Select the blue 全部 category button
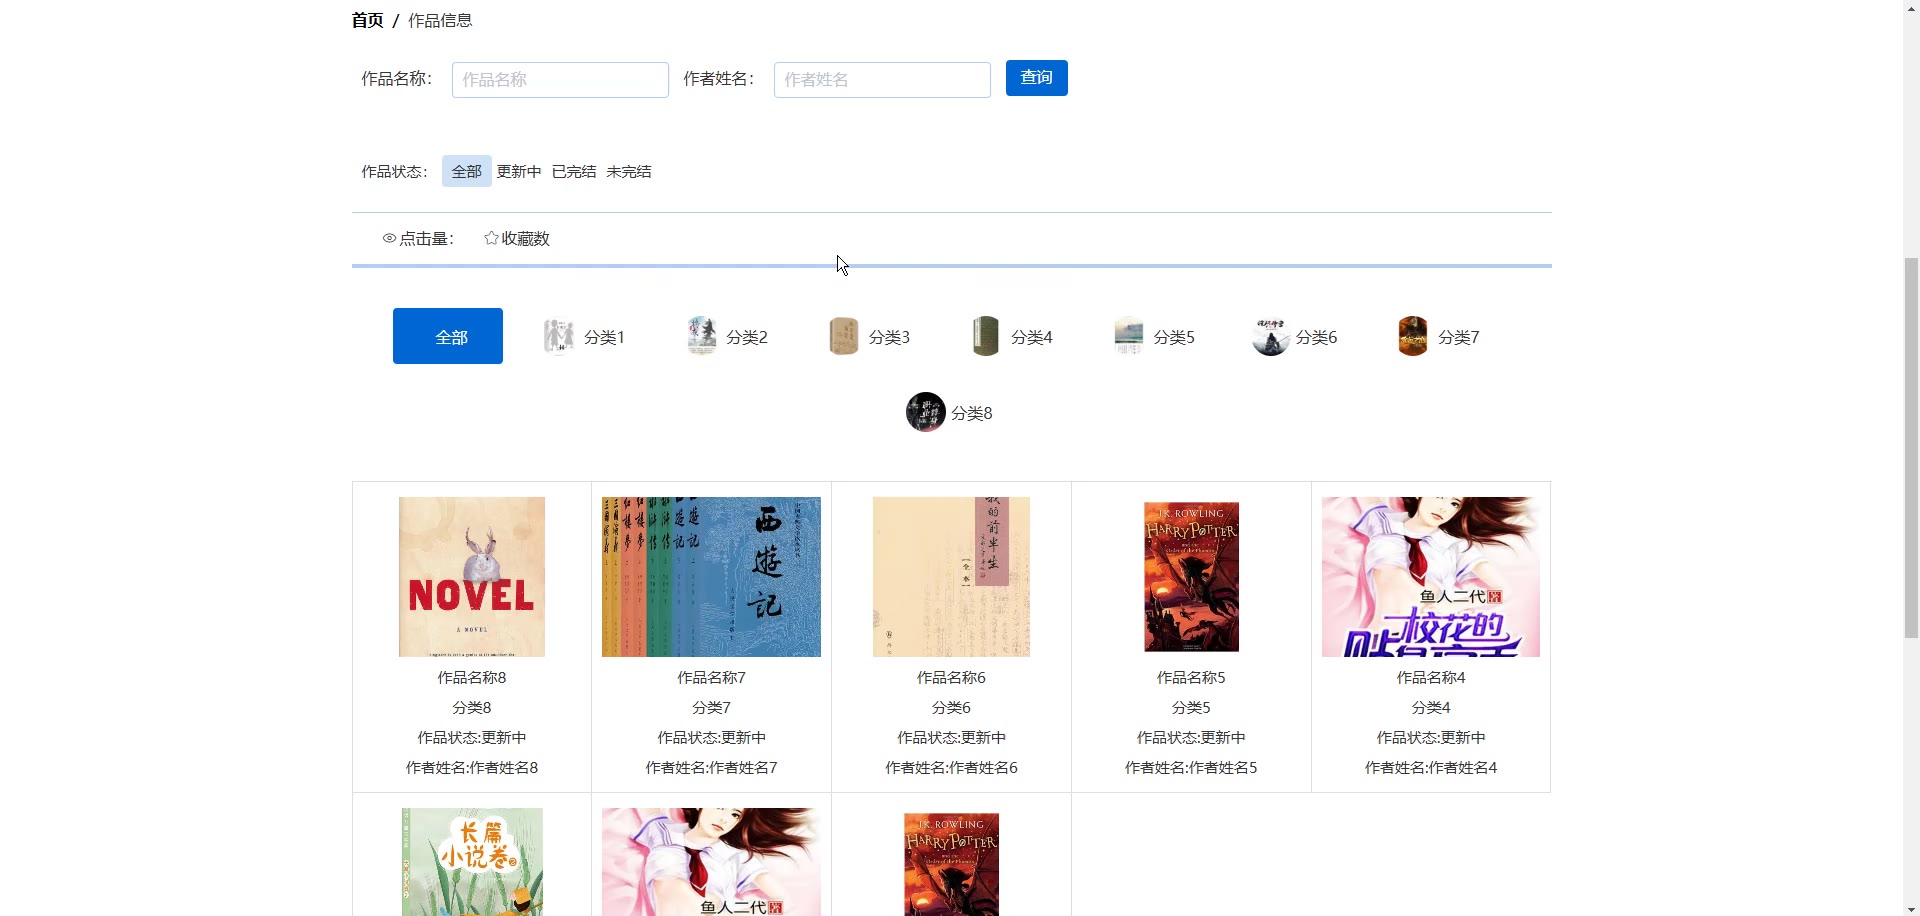1920x916 pixels. point(448,336)
